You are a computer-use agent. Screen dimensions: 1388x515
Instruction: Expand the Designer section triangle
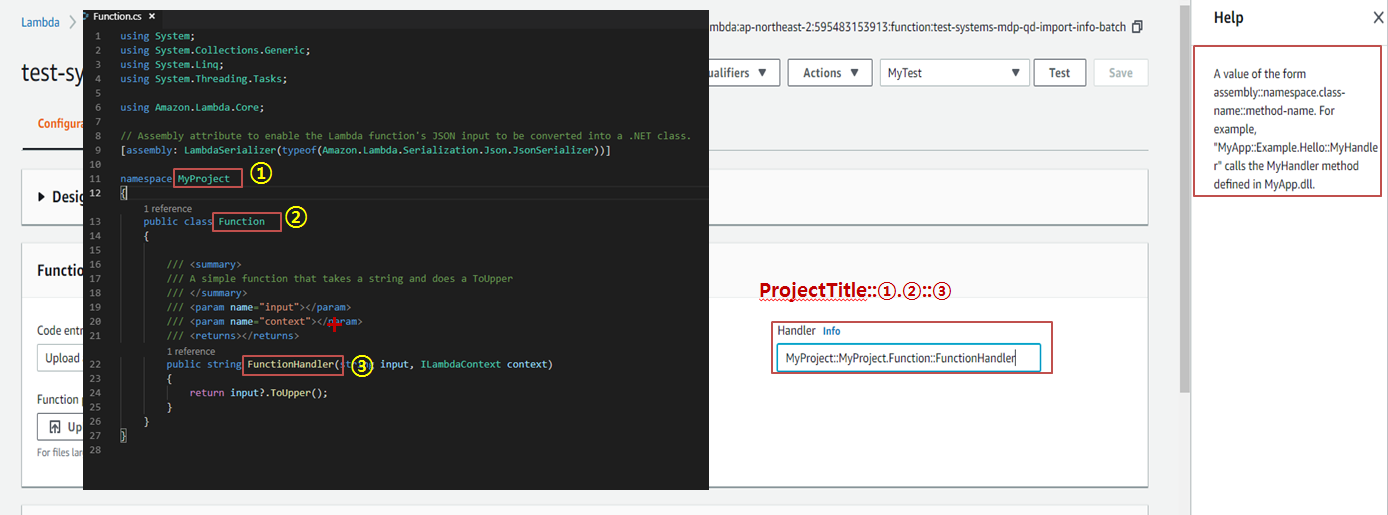pos(42,197)
